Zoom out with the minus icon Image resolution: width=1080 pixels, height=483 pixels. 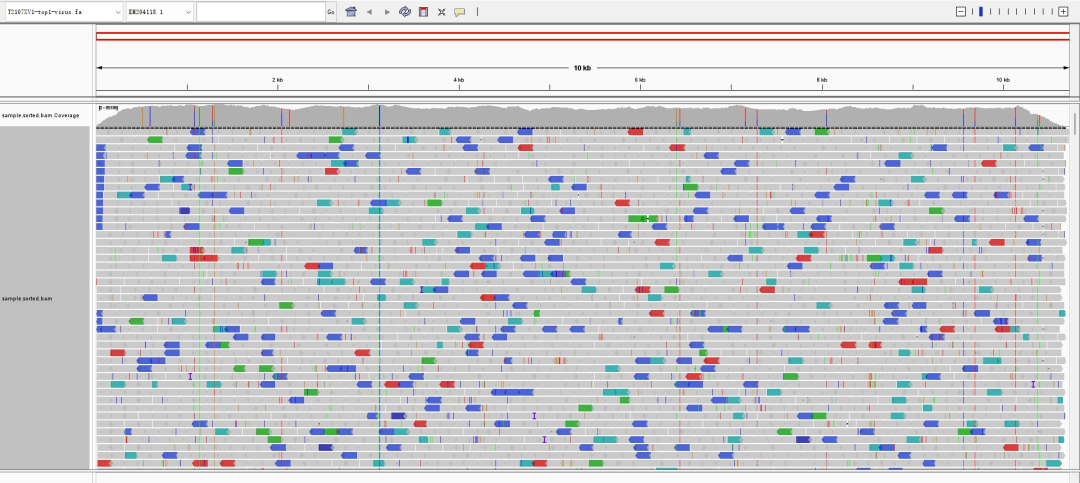click(x=962, y=12)
